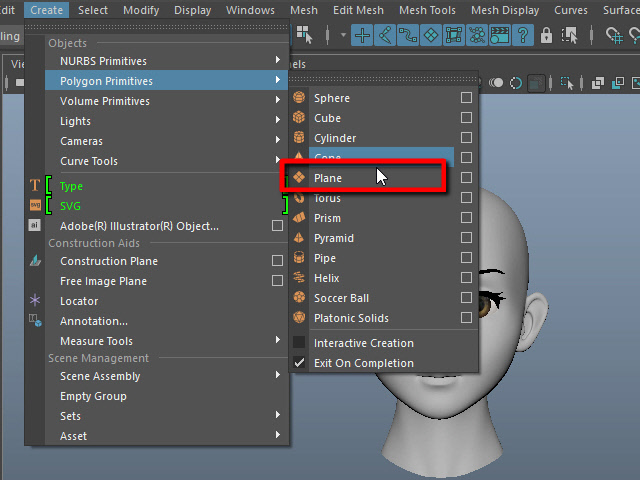Click the Plane primitive icon
Viewport: 640px width, 480px height.
[299, 178]
